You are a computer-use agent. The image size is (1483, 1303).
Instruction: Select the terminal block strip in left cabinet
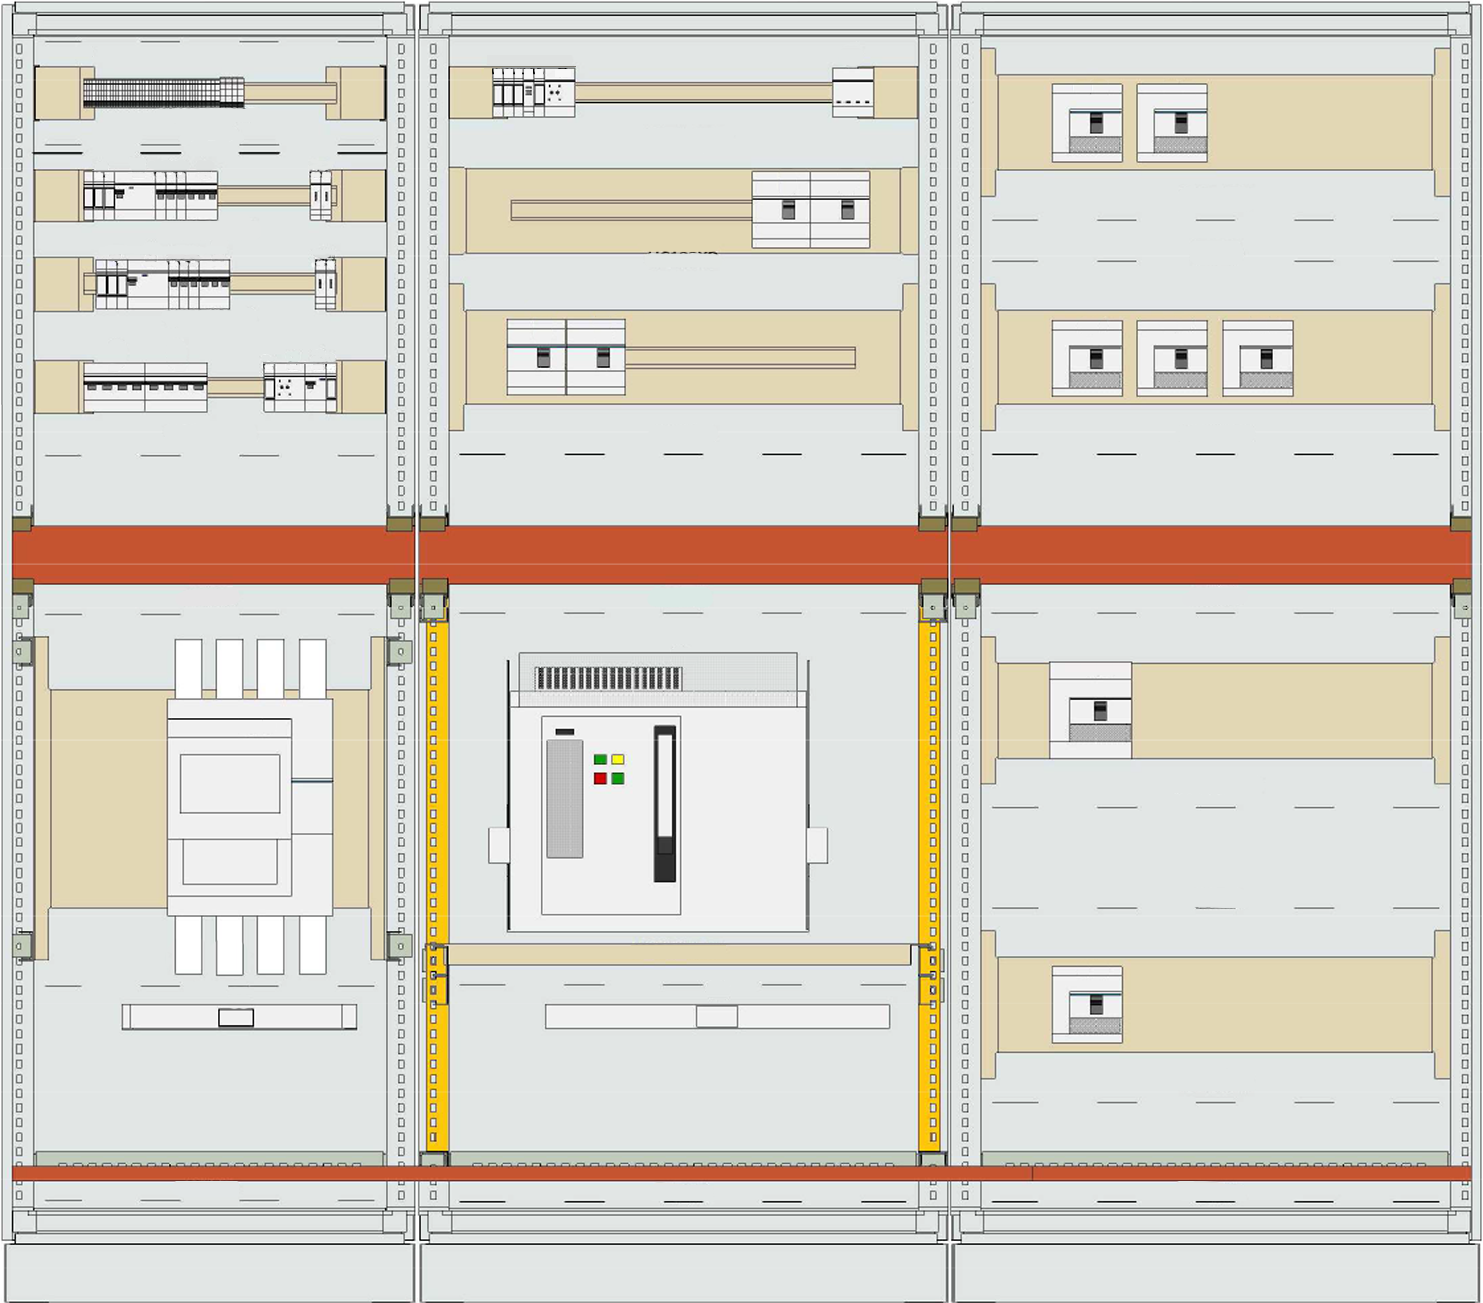pos(163,93)
